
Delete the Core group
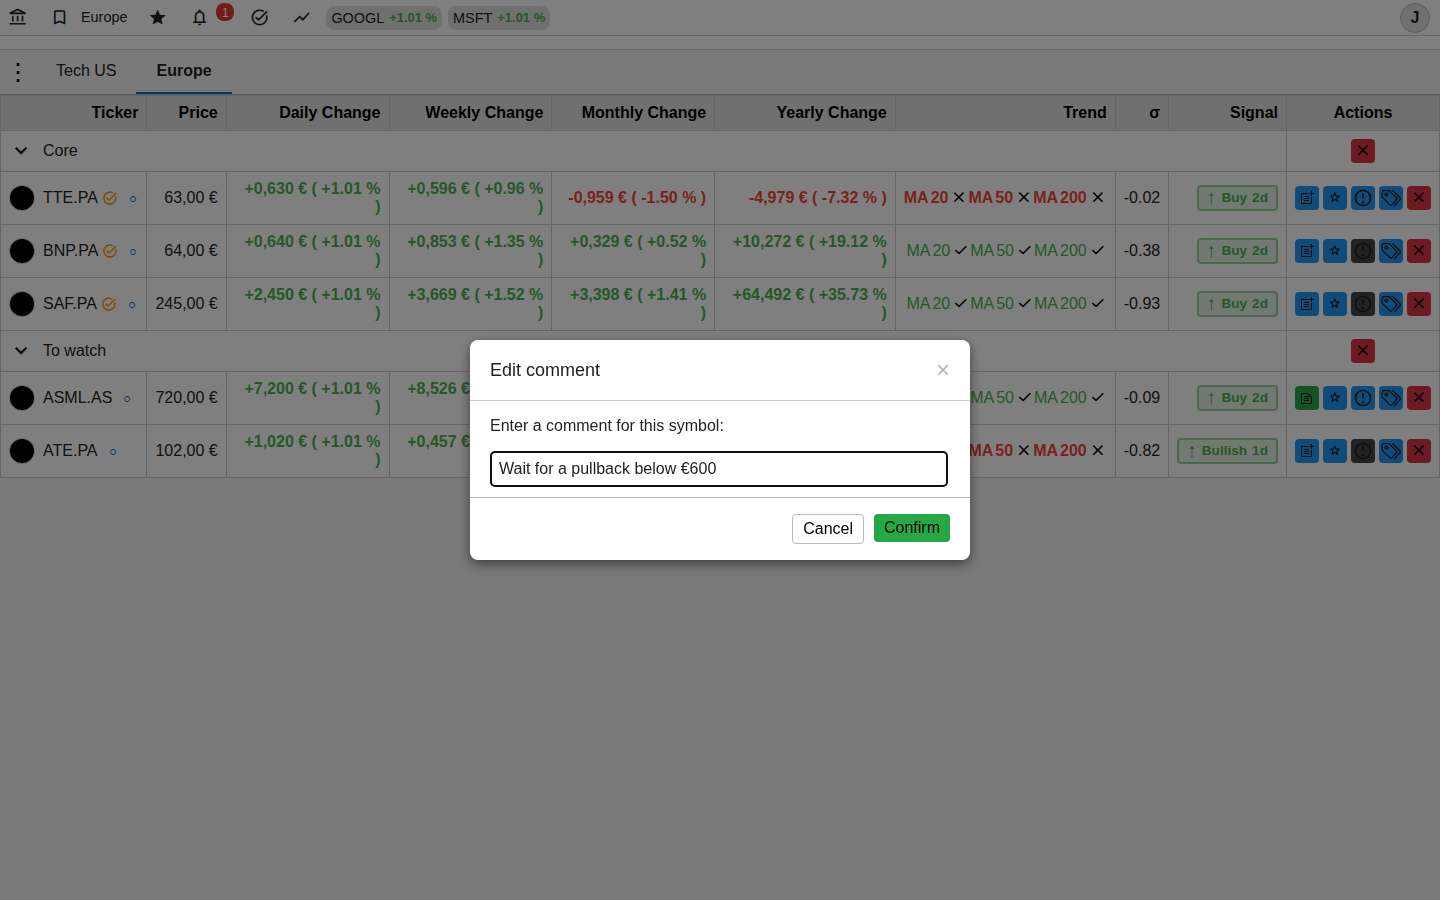pos(1363,151)
